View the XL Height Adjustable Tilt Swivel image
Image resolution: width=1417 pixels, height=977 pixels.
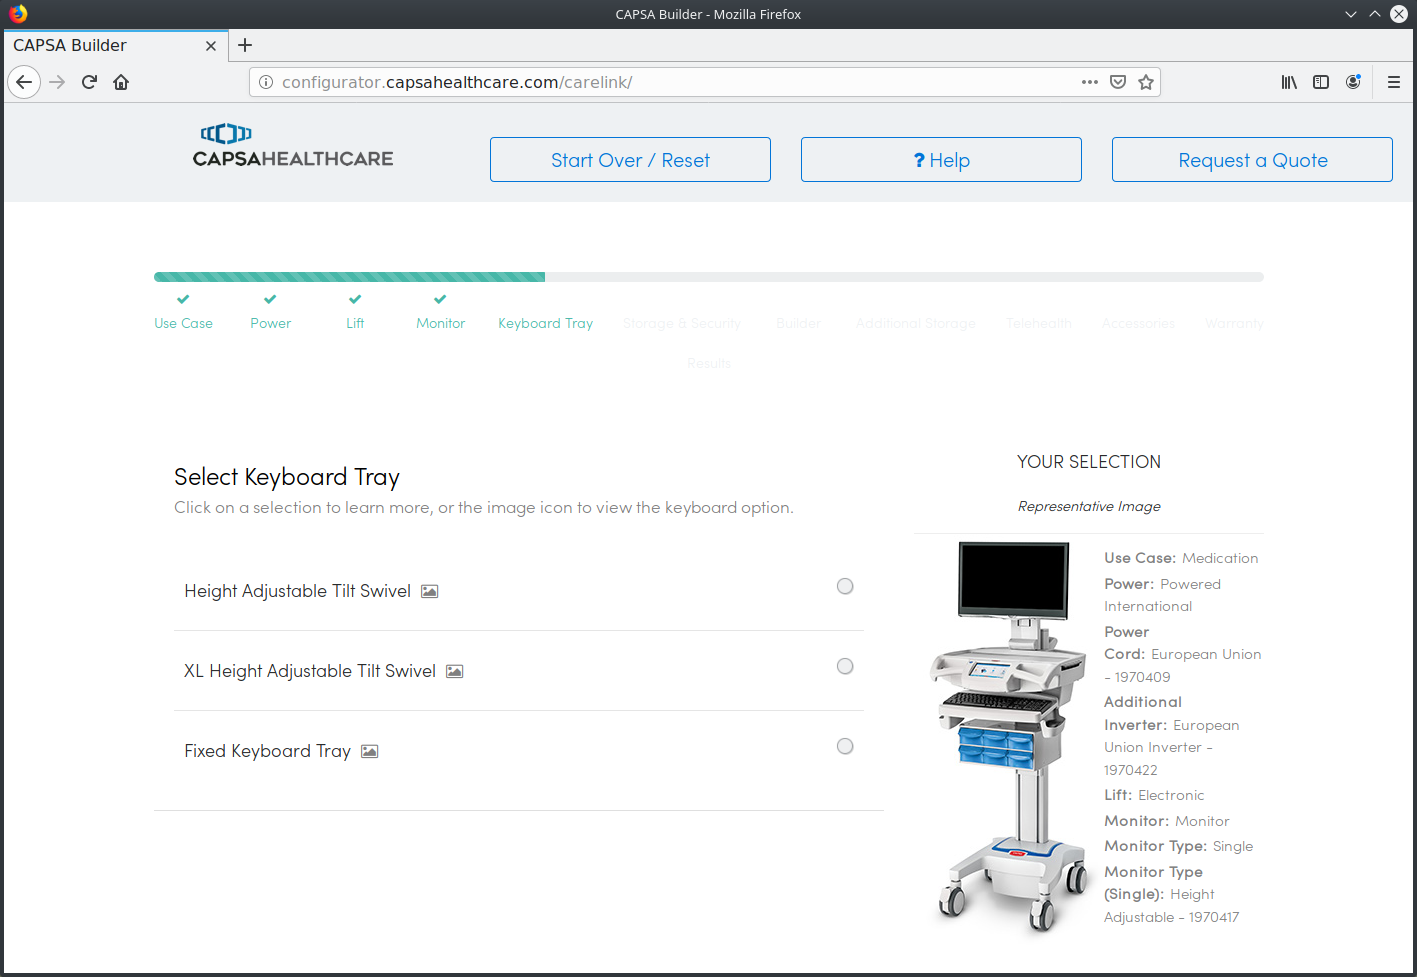(x=454, y=670)
